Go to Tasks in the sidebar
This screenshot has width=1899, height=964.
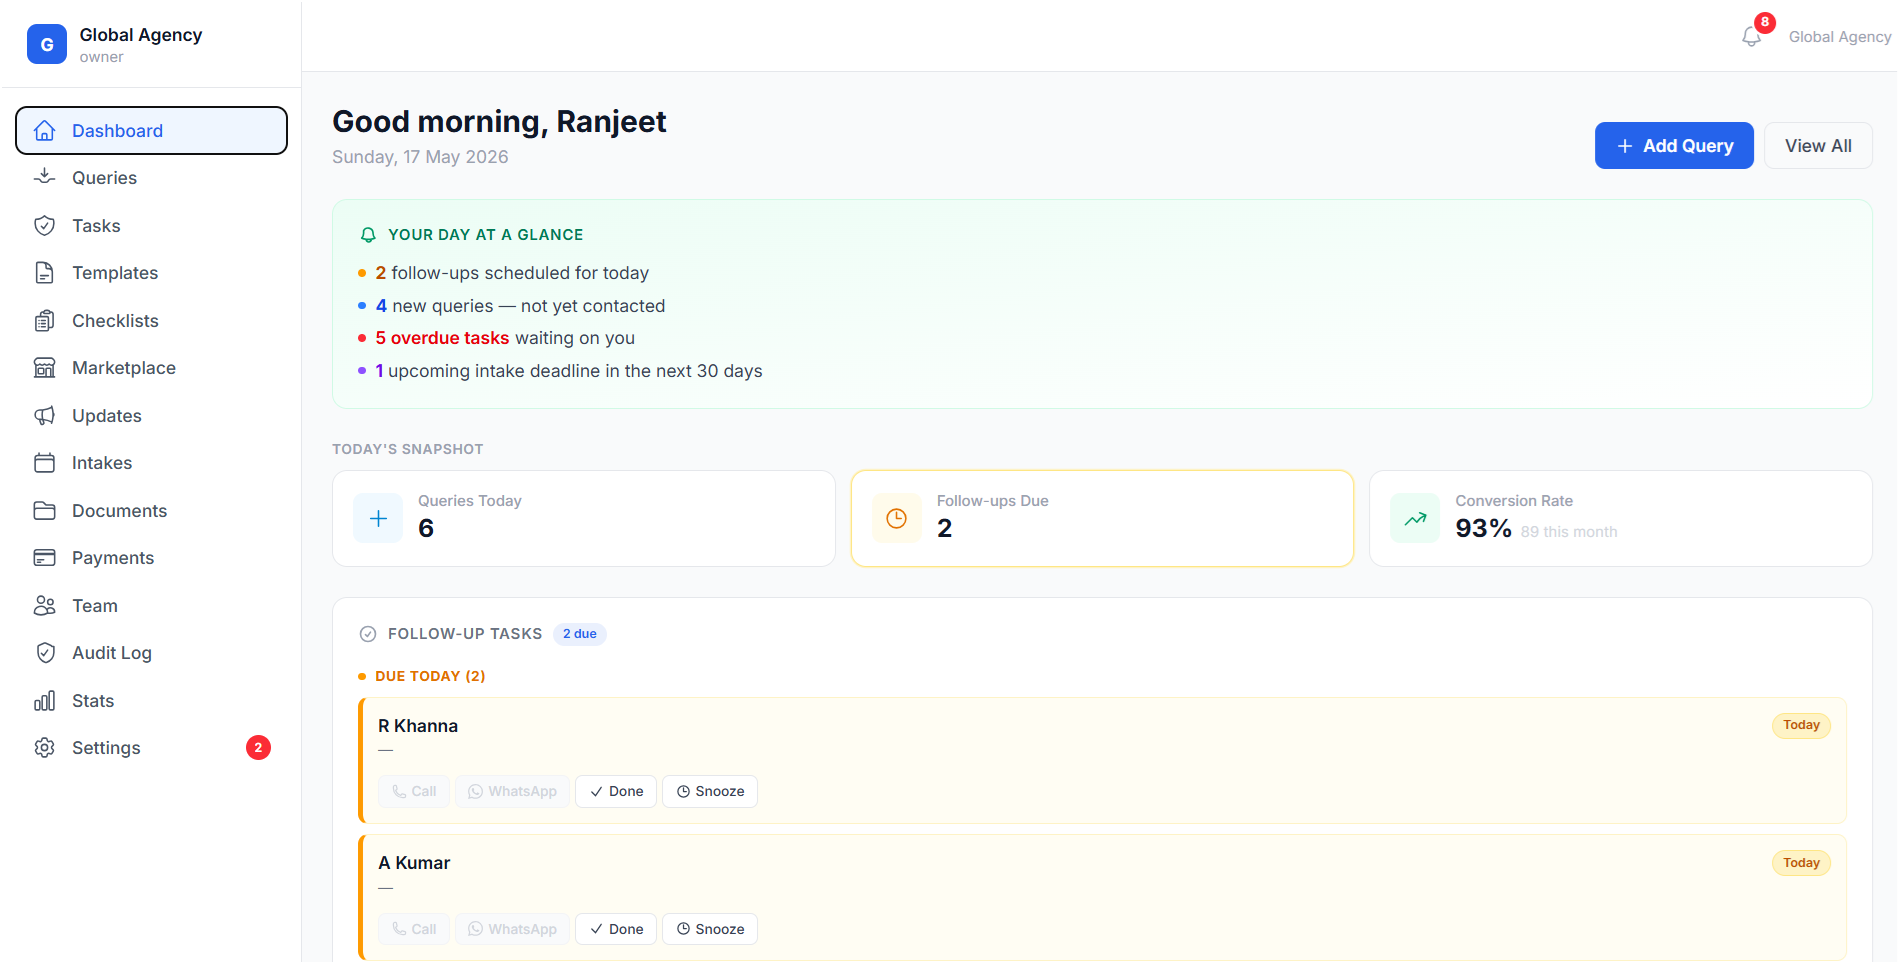tap(151, 226)
